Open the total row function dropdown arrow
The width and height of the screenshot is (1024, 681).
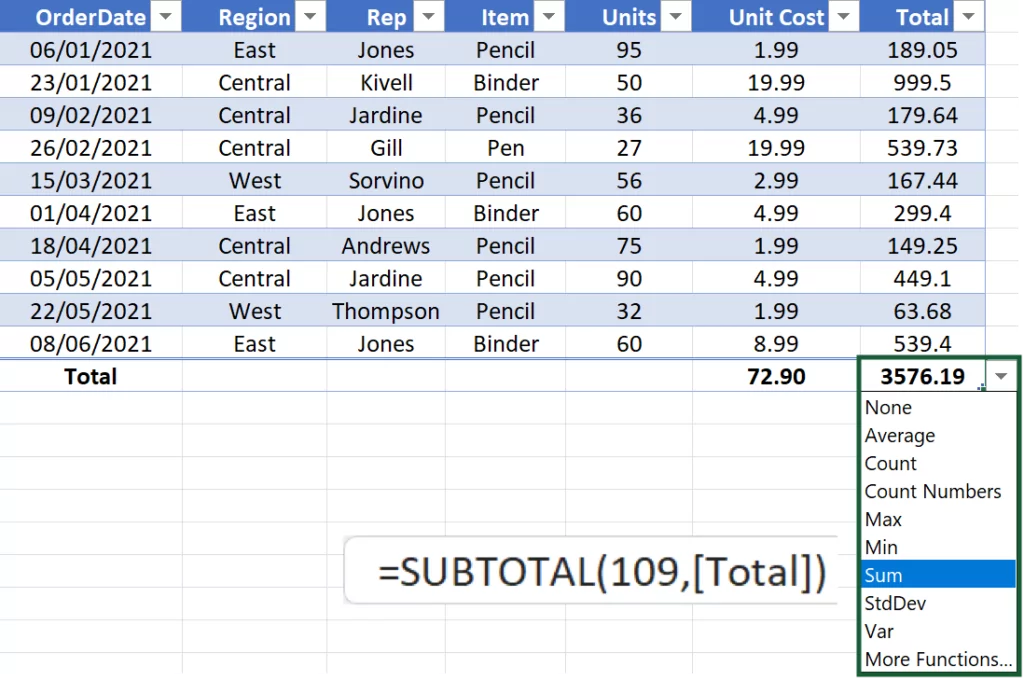[x=1001, y=376]
